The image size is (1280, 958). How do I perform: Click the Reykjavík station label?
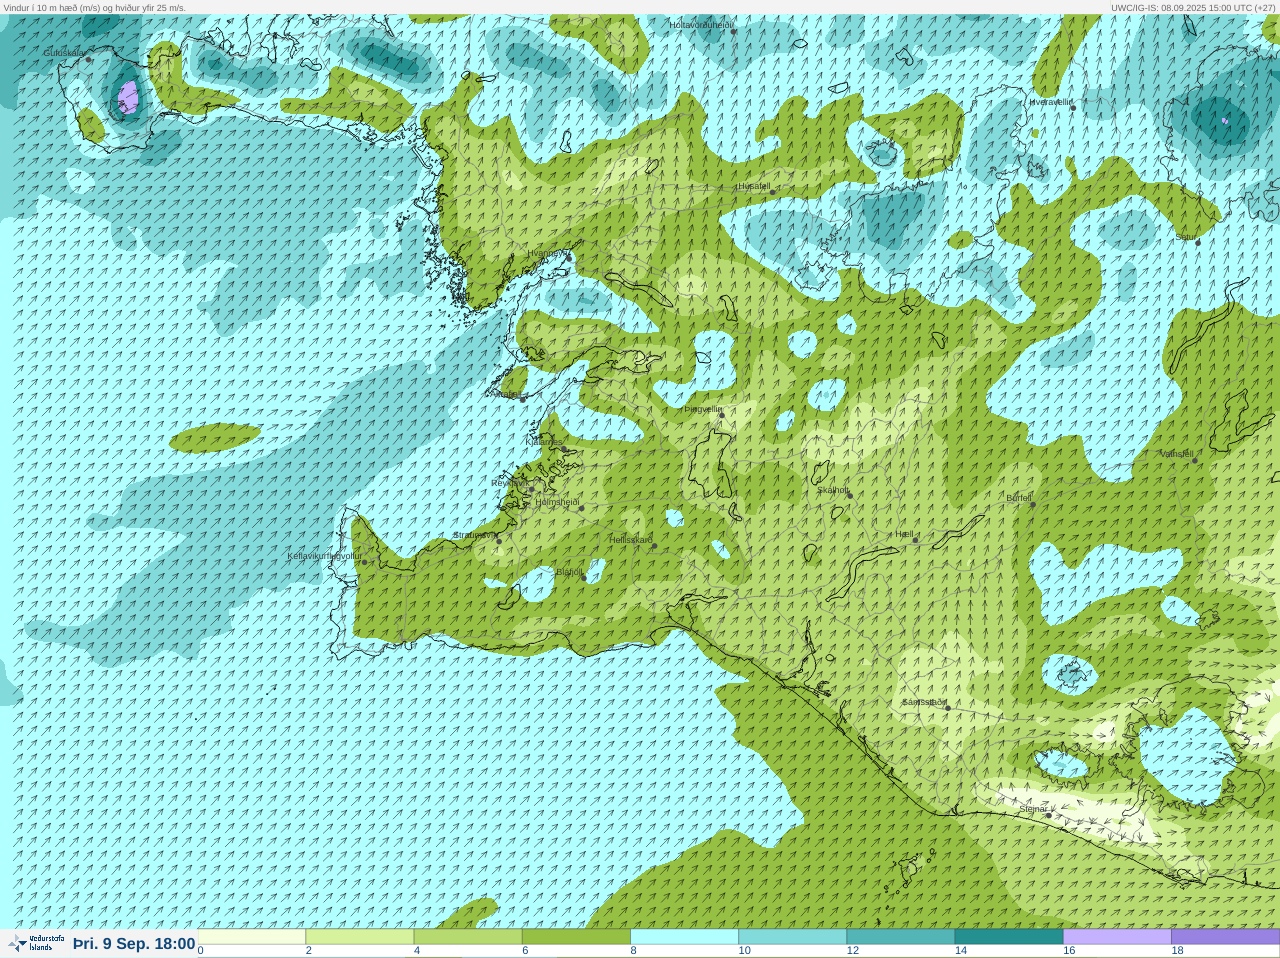click(510, 483)
